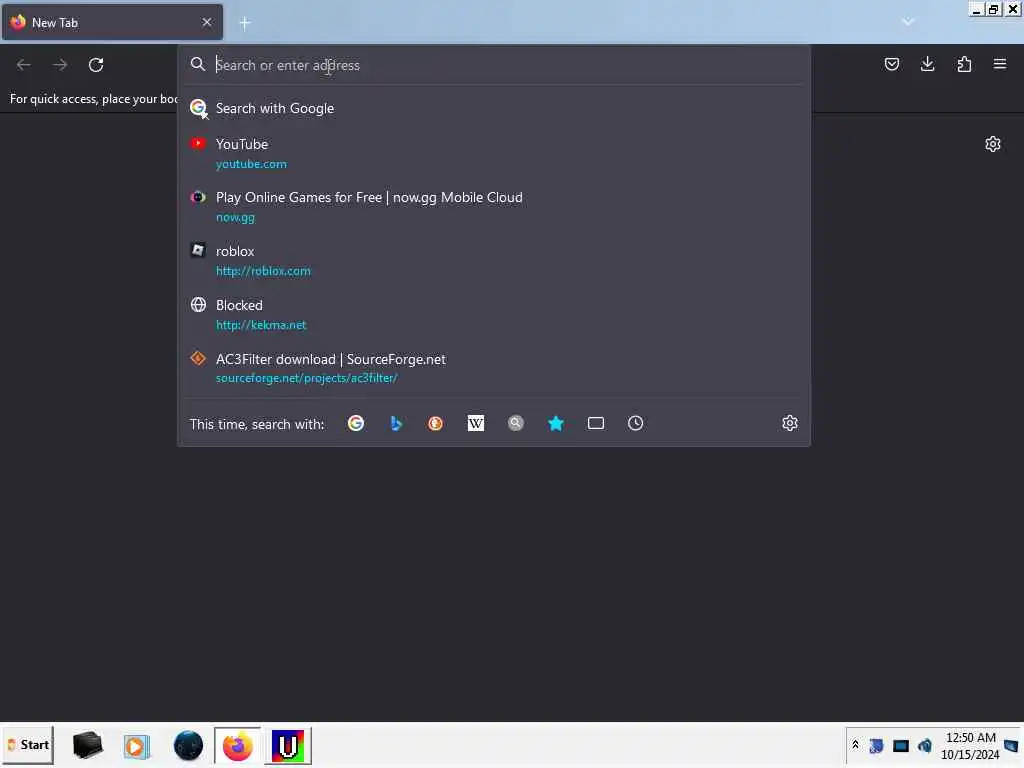Click the show desktop tray icon

click(x=1012, y=746)
